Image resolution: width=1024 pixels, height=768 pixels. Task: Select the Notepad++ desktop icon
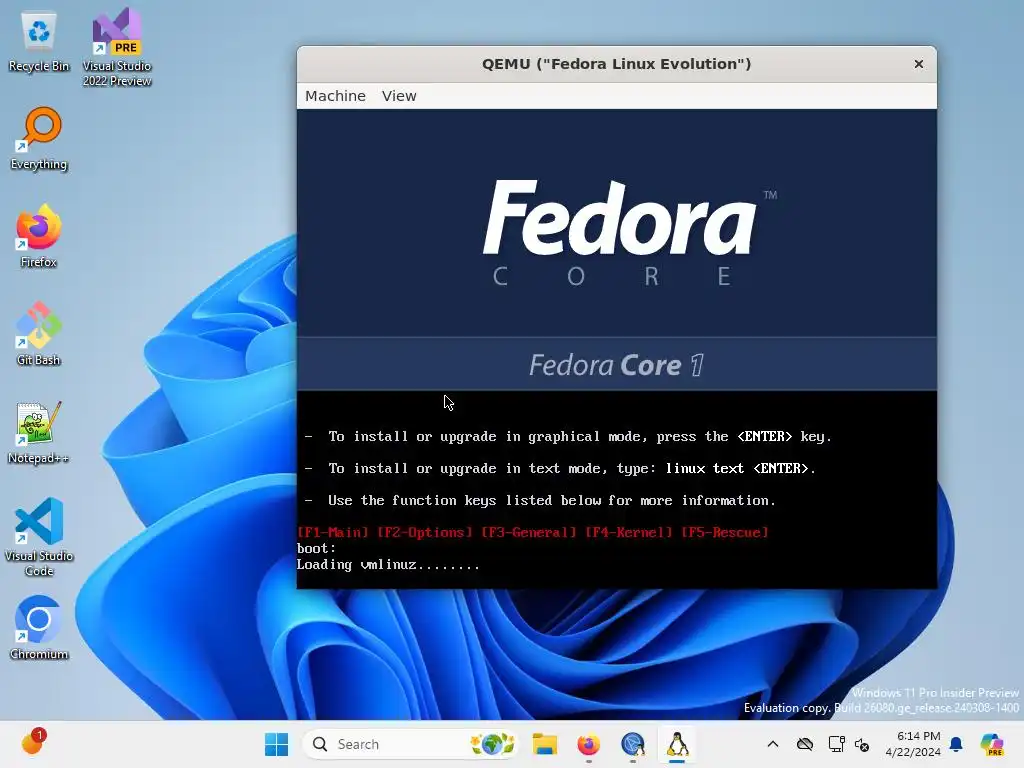tap(39, 432)
